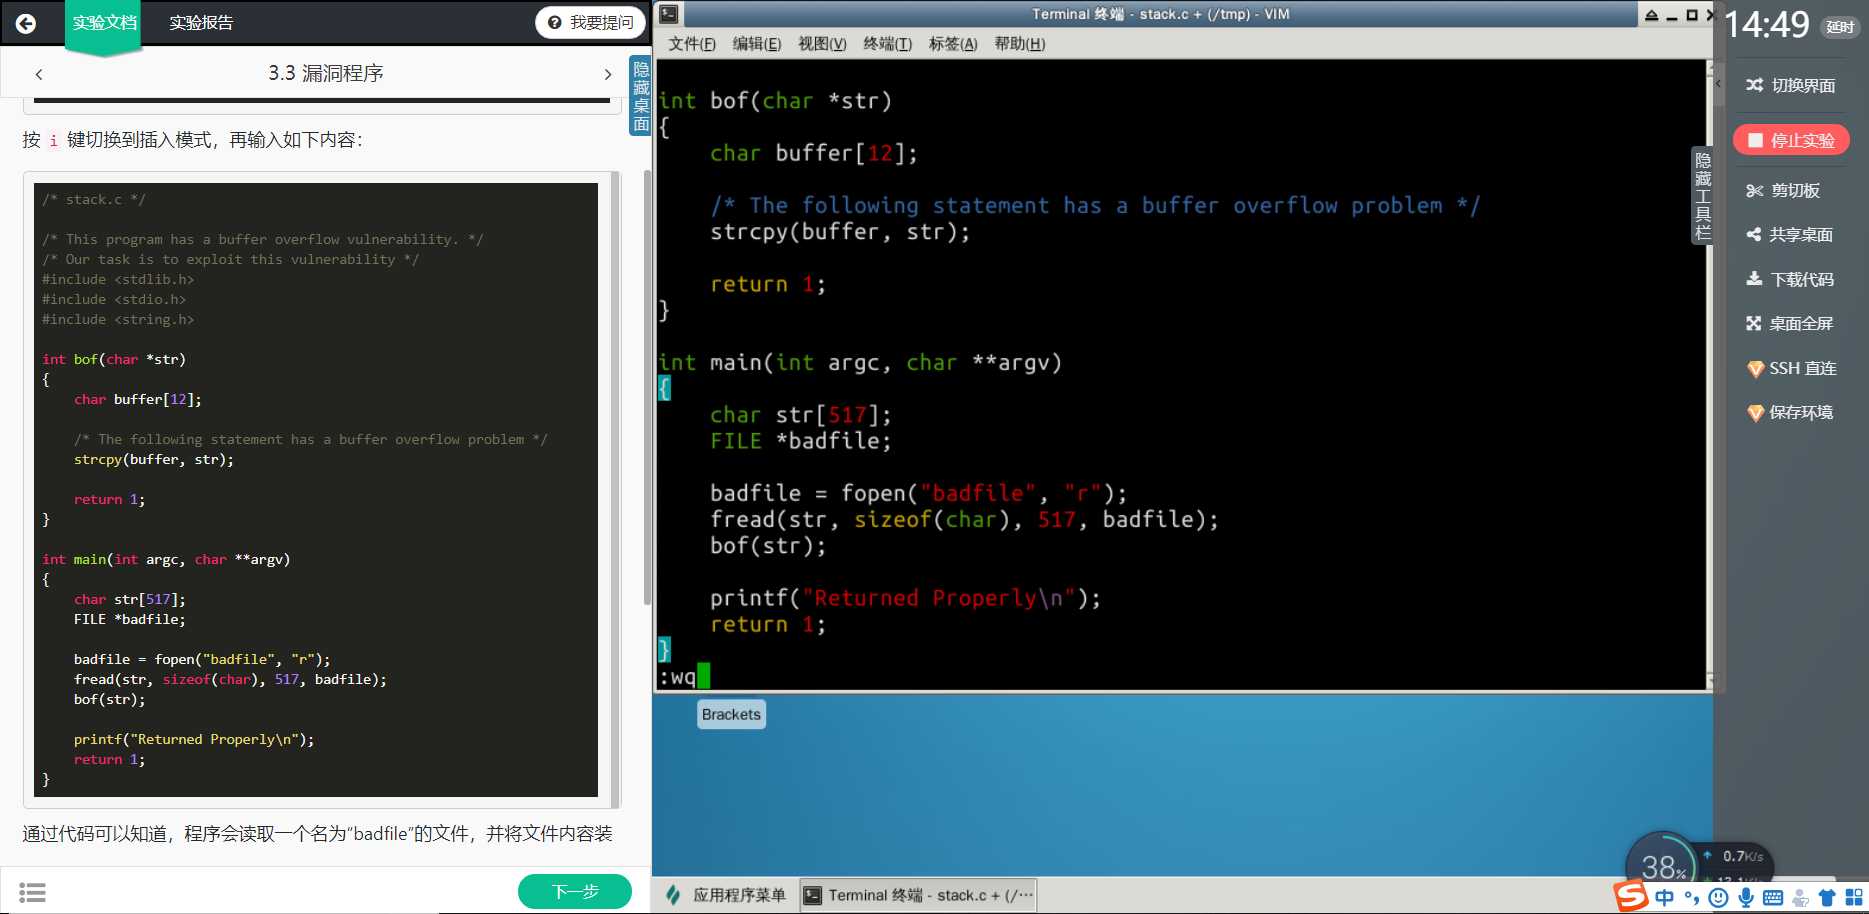Click 'FILE *badfile;' line in VIM
Viewport: 1869px width, 914px height.
pos(800,441)
